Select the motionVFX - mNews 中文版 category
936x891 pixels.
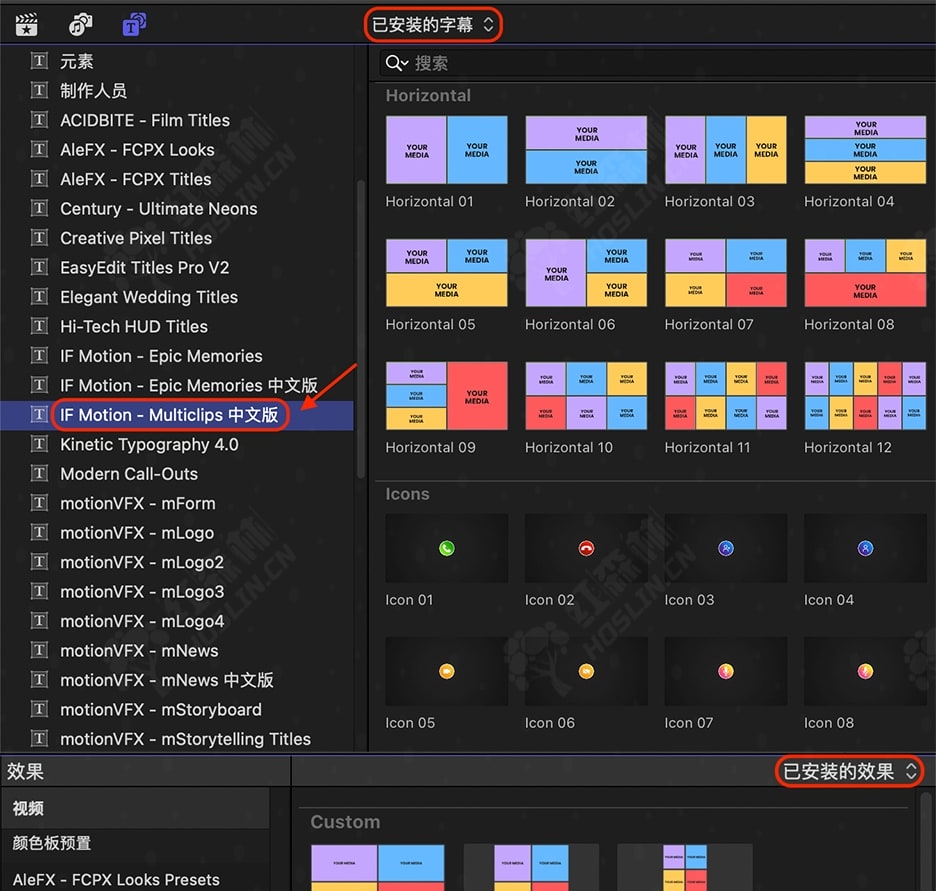[166, 680]
